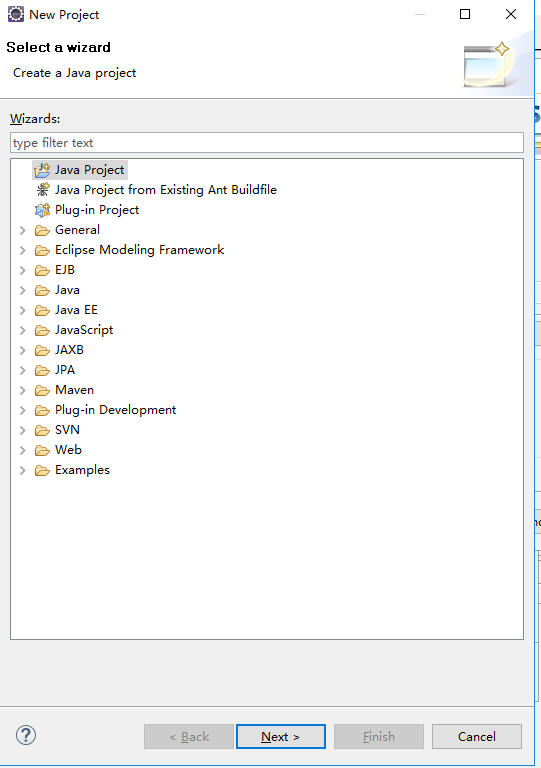Click the Back button

[x=189, y=737]
